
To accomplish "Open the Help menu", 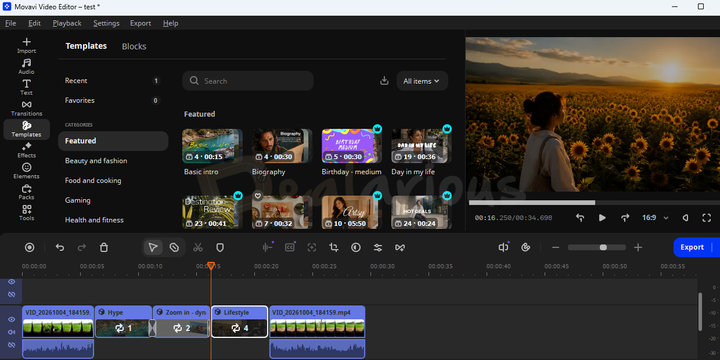I will click(170, 23).
